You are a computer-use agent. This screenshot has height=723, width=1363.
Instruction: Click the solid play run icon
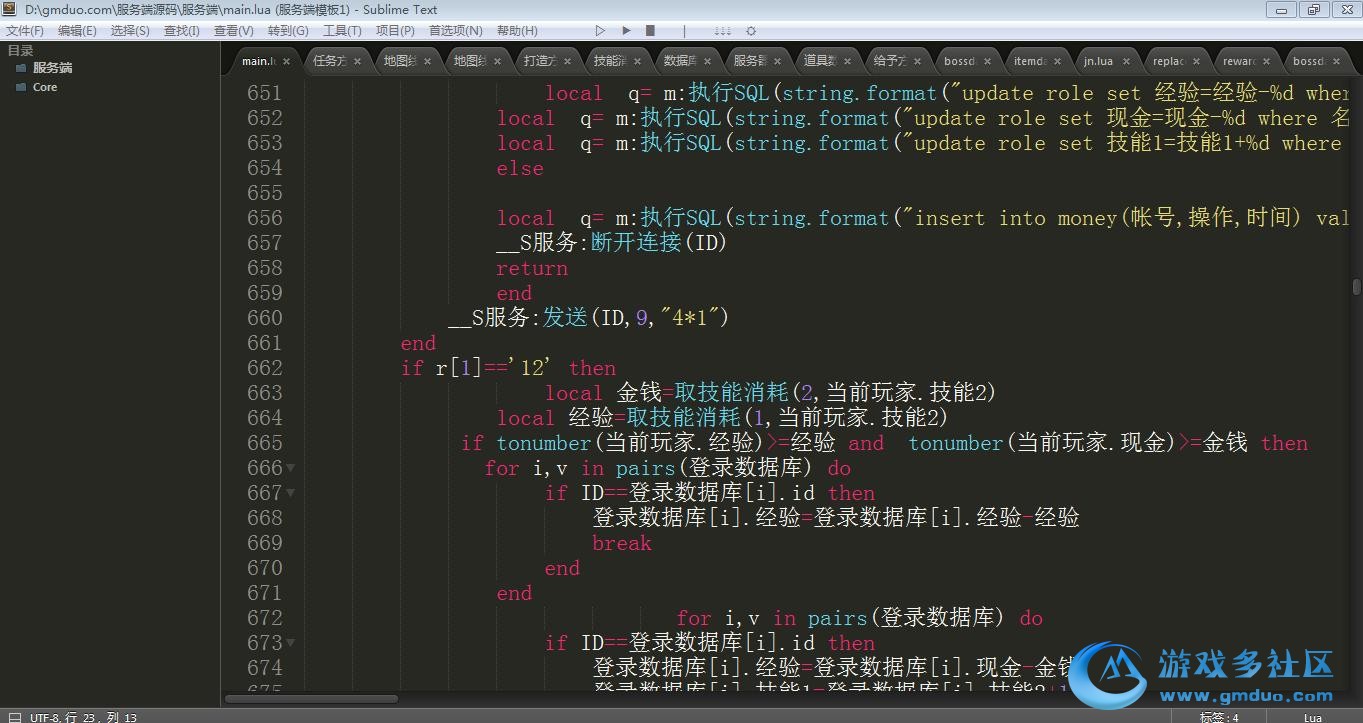626,31
